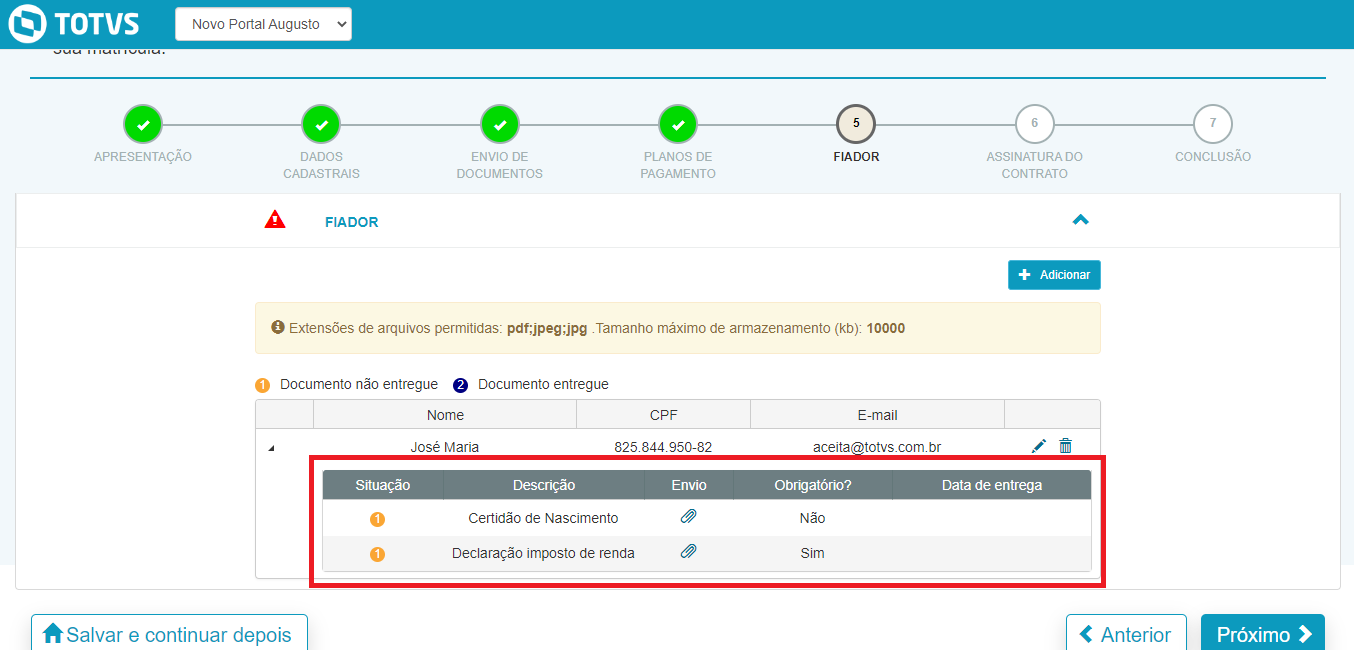Screen dimensions: 1354x650
Task: Go to step Apresentação green check circle
Action: click(143, 124)
